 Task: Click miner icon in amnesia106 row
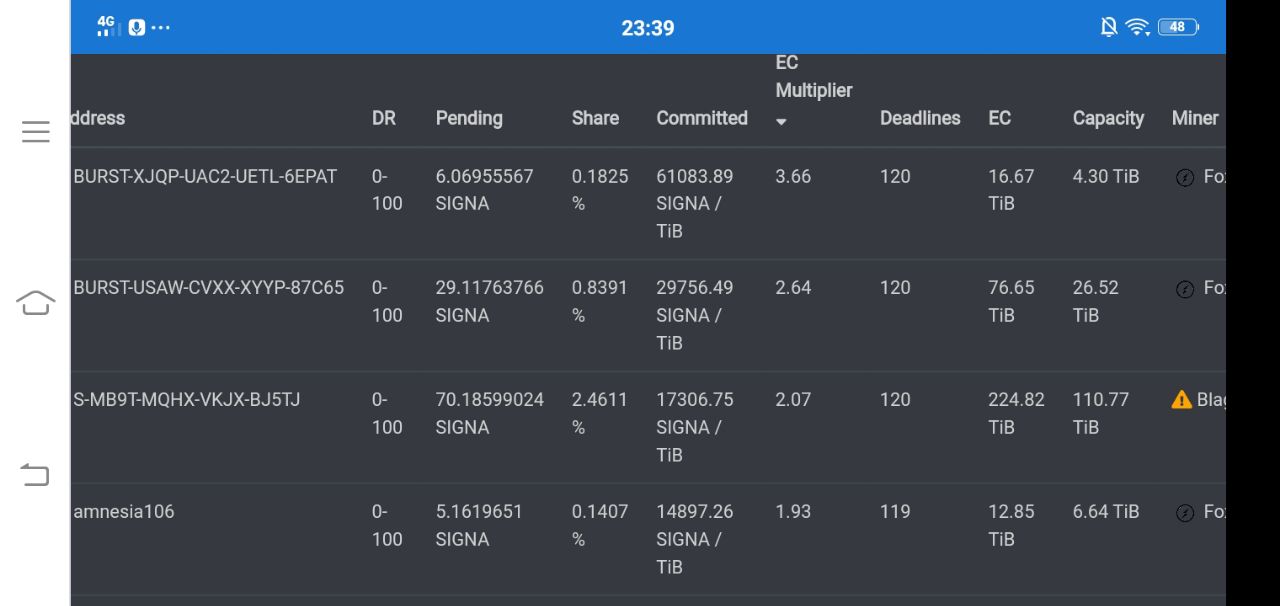click(x=1185, y=513)
